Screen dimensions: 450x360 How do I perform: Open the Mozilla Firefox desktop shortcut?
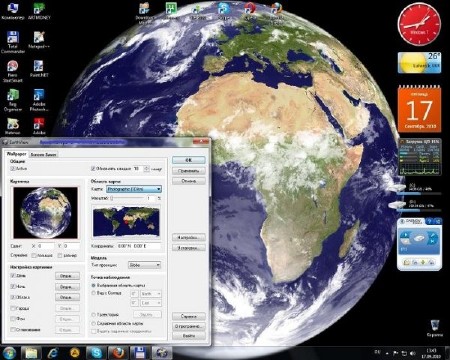click(x=276, y=13)
